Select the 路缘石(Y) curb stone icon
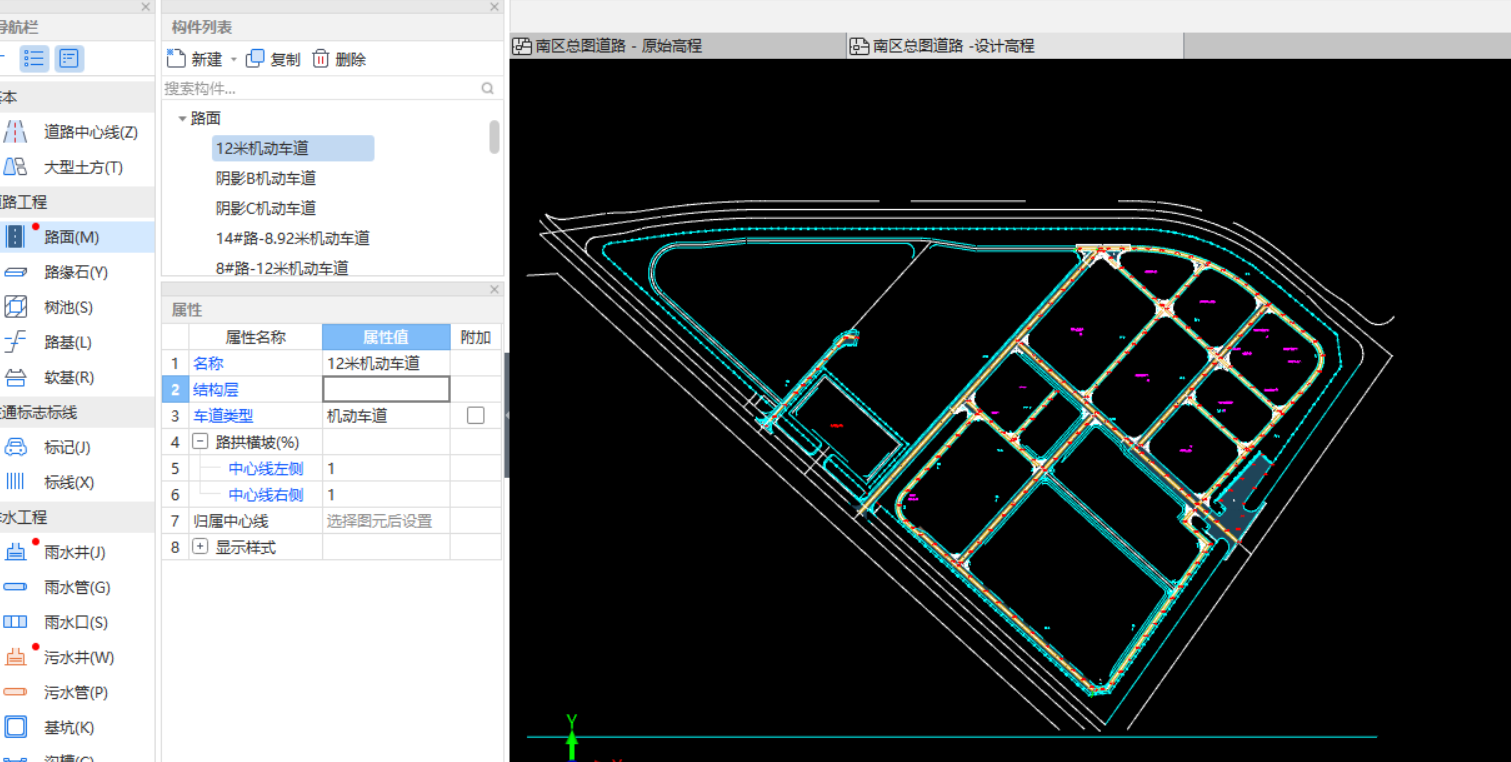1511x762 pixels. (x=15, y=272)
